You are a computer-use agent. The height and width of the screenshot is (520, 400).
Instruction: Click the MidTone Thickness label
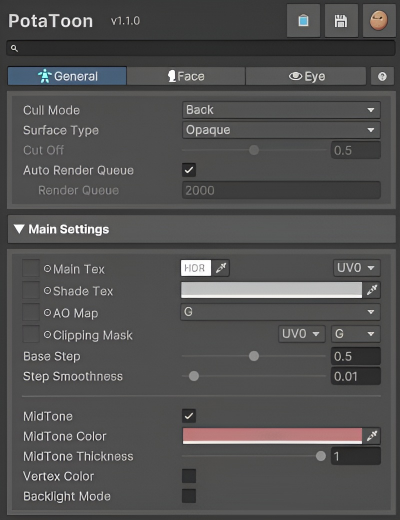78,456
